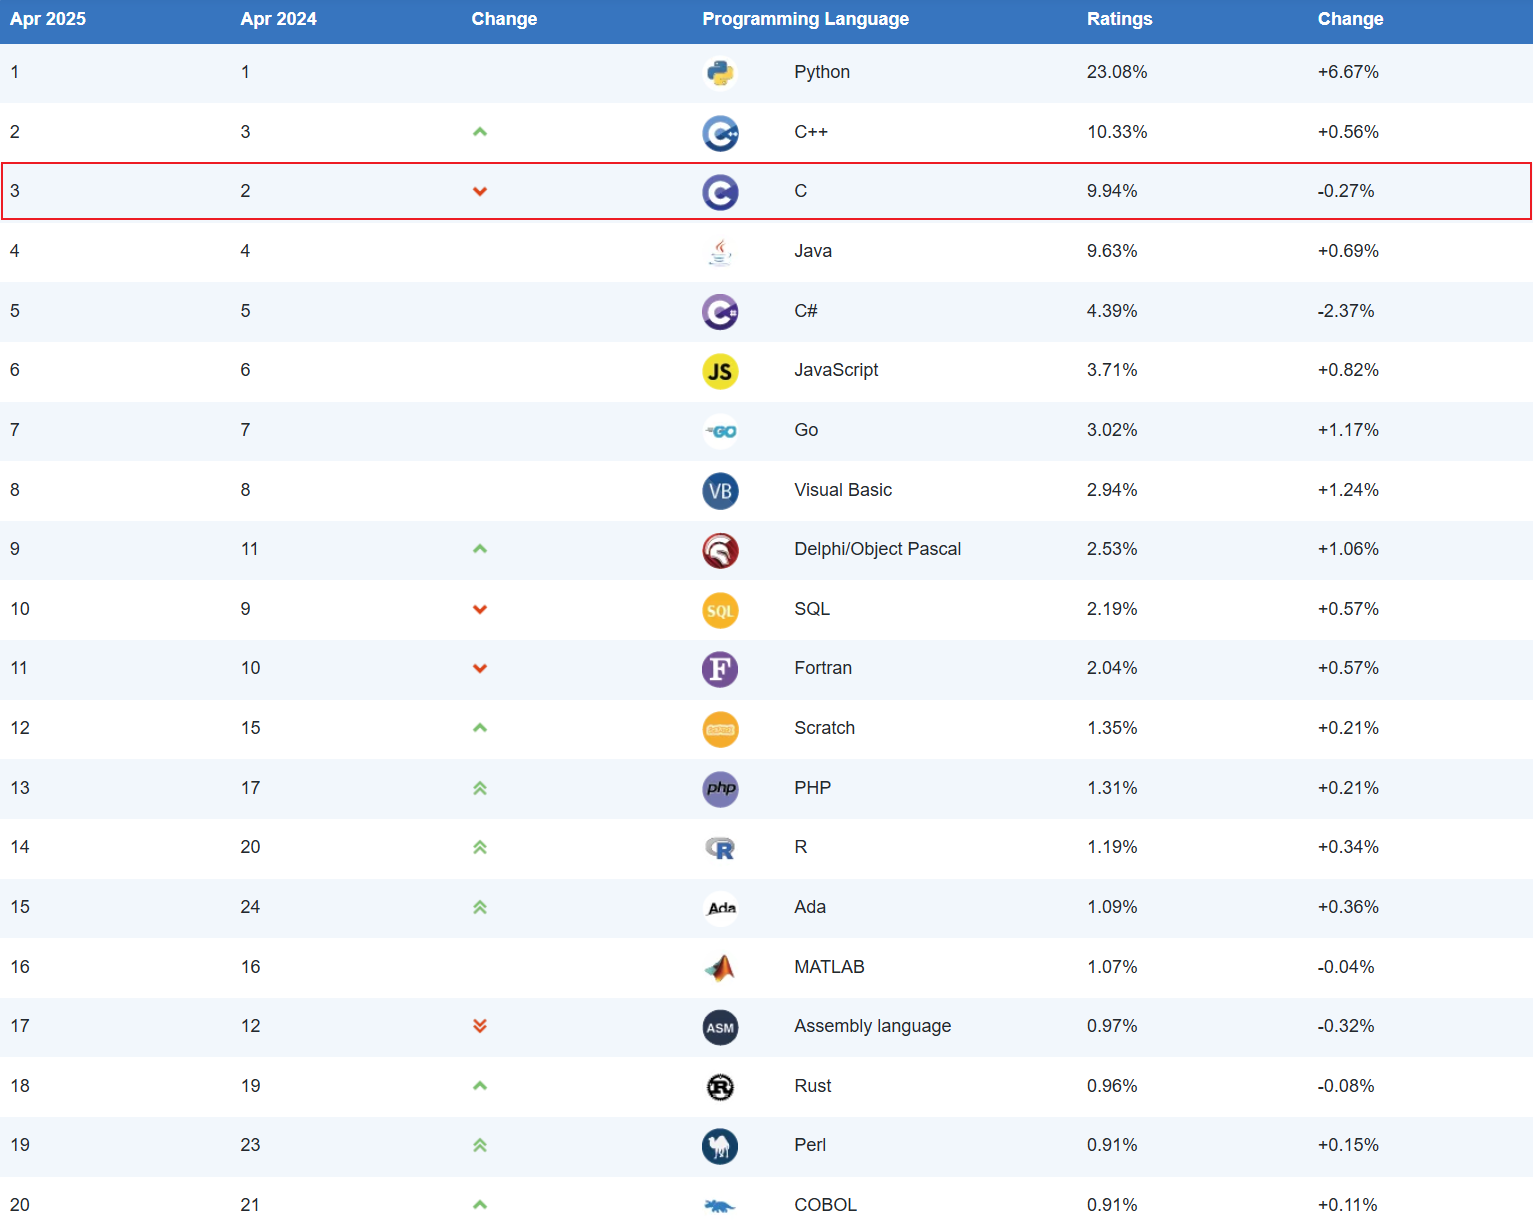The height and width of the screenshot is (1230, 1533).
Task: Click the +0.11% change for COBOL
Action: click(1348, 1205)
